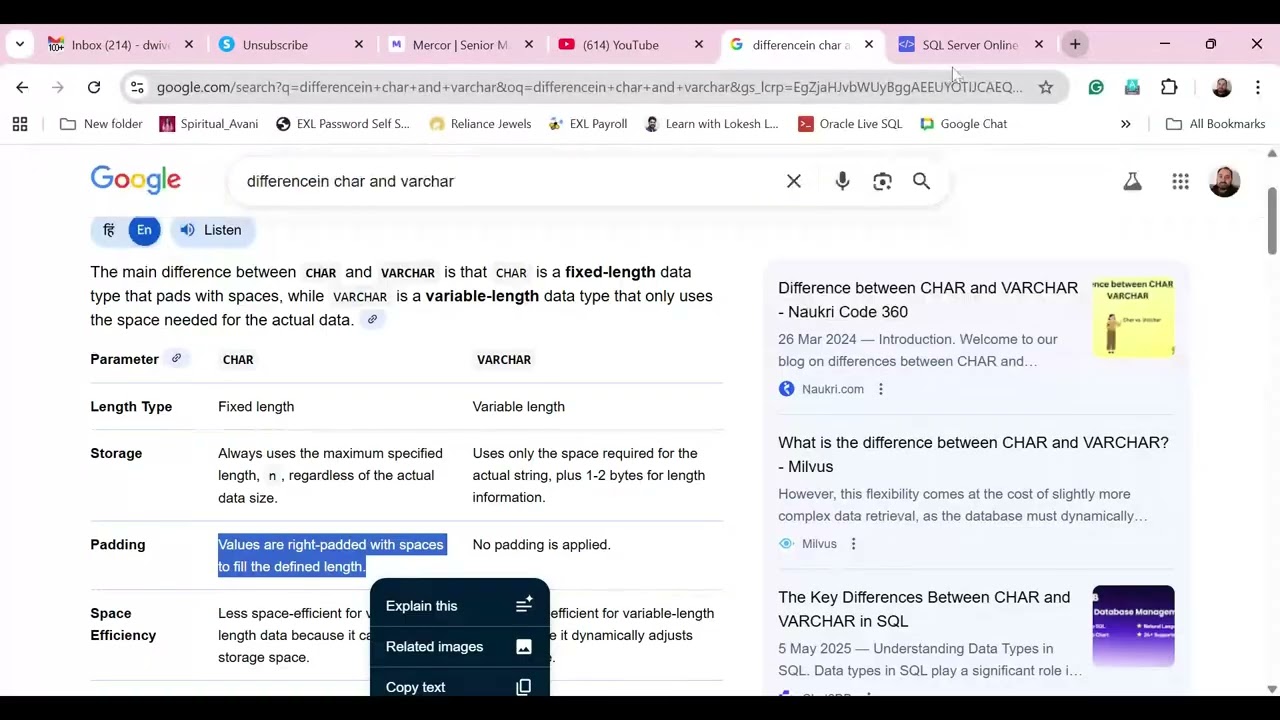Search by image with Lens icon
Viewport: 1280px width, 720px height.
pos(882,181)
